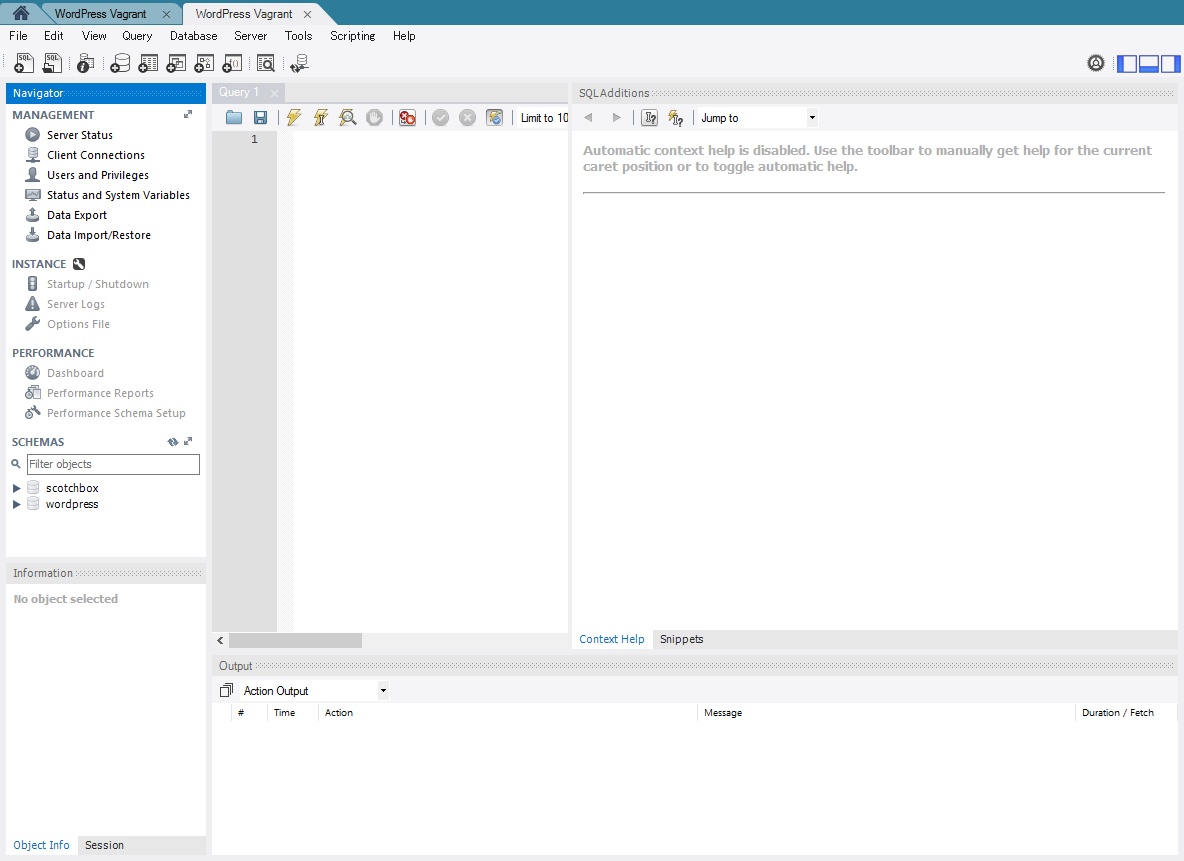The width and height of the screenshot is (1184, 861).
Task: Create a new function icon
Action: [232, 63]
